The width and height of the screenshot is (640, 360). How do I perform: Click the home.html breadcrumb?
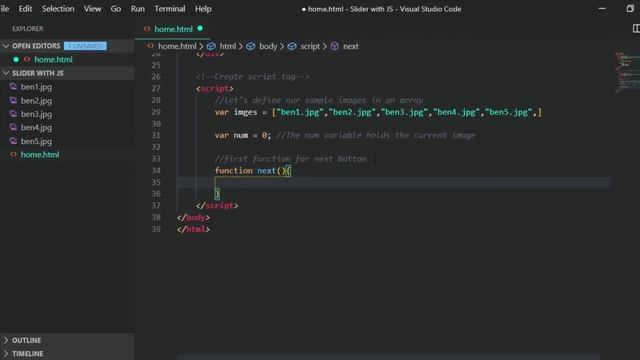tap(177, 46)
